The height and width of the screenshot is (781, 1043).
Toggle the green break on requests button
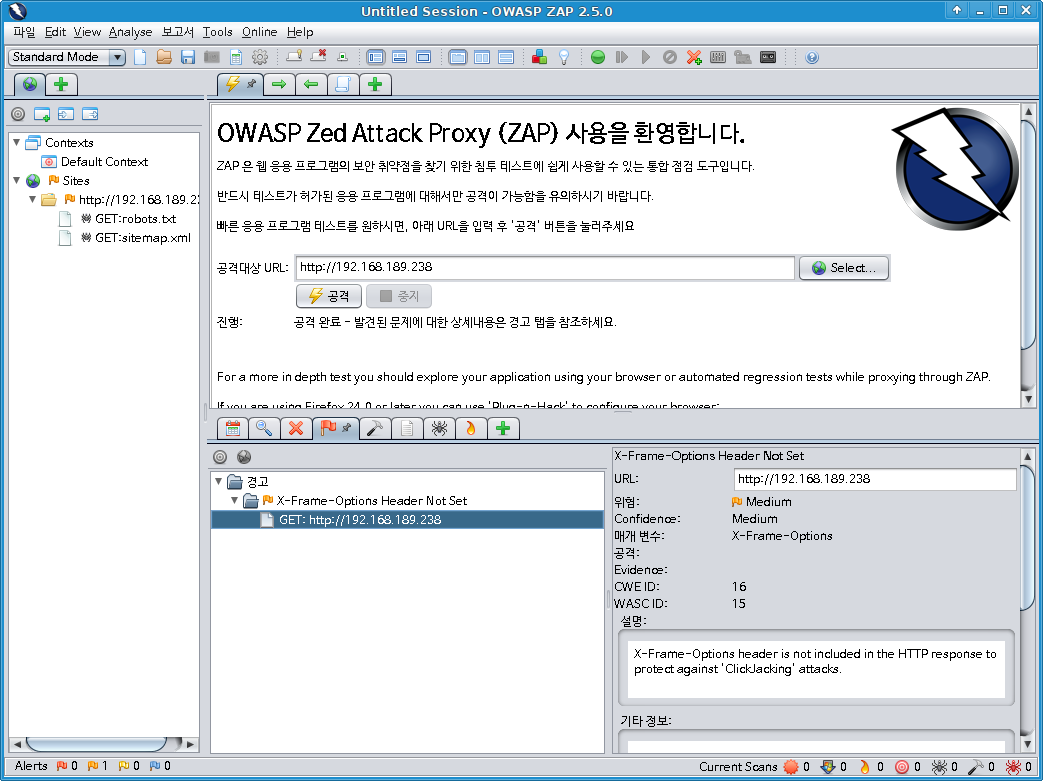(598, 57)
